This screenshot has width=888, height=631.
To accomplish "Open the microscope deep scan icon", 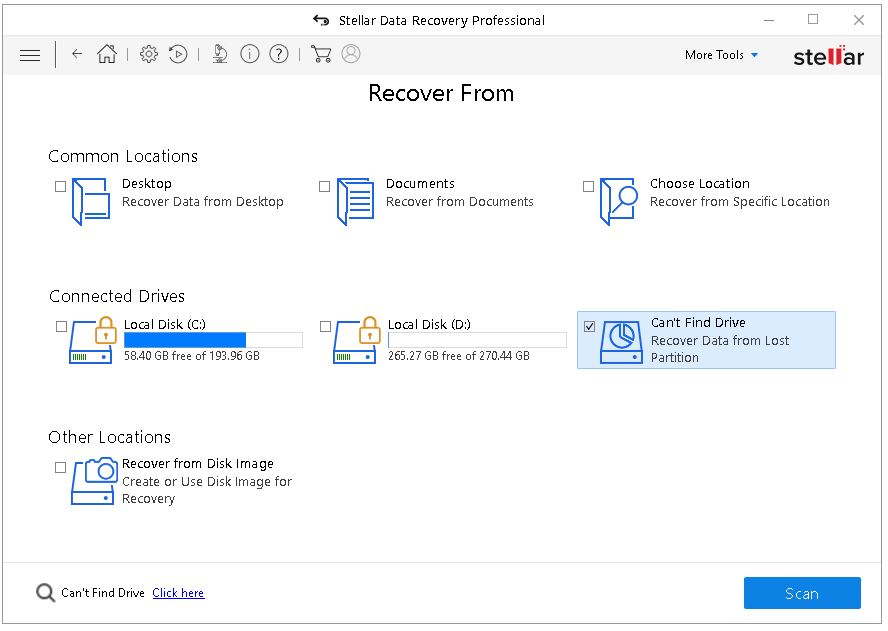I will (x=220, y=54).
